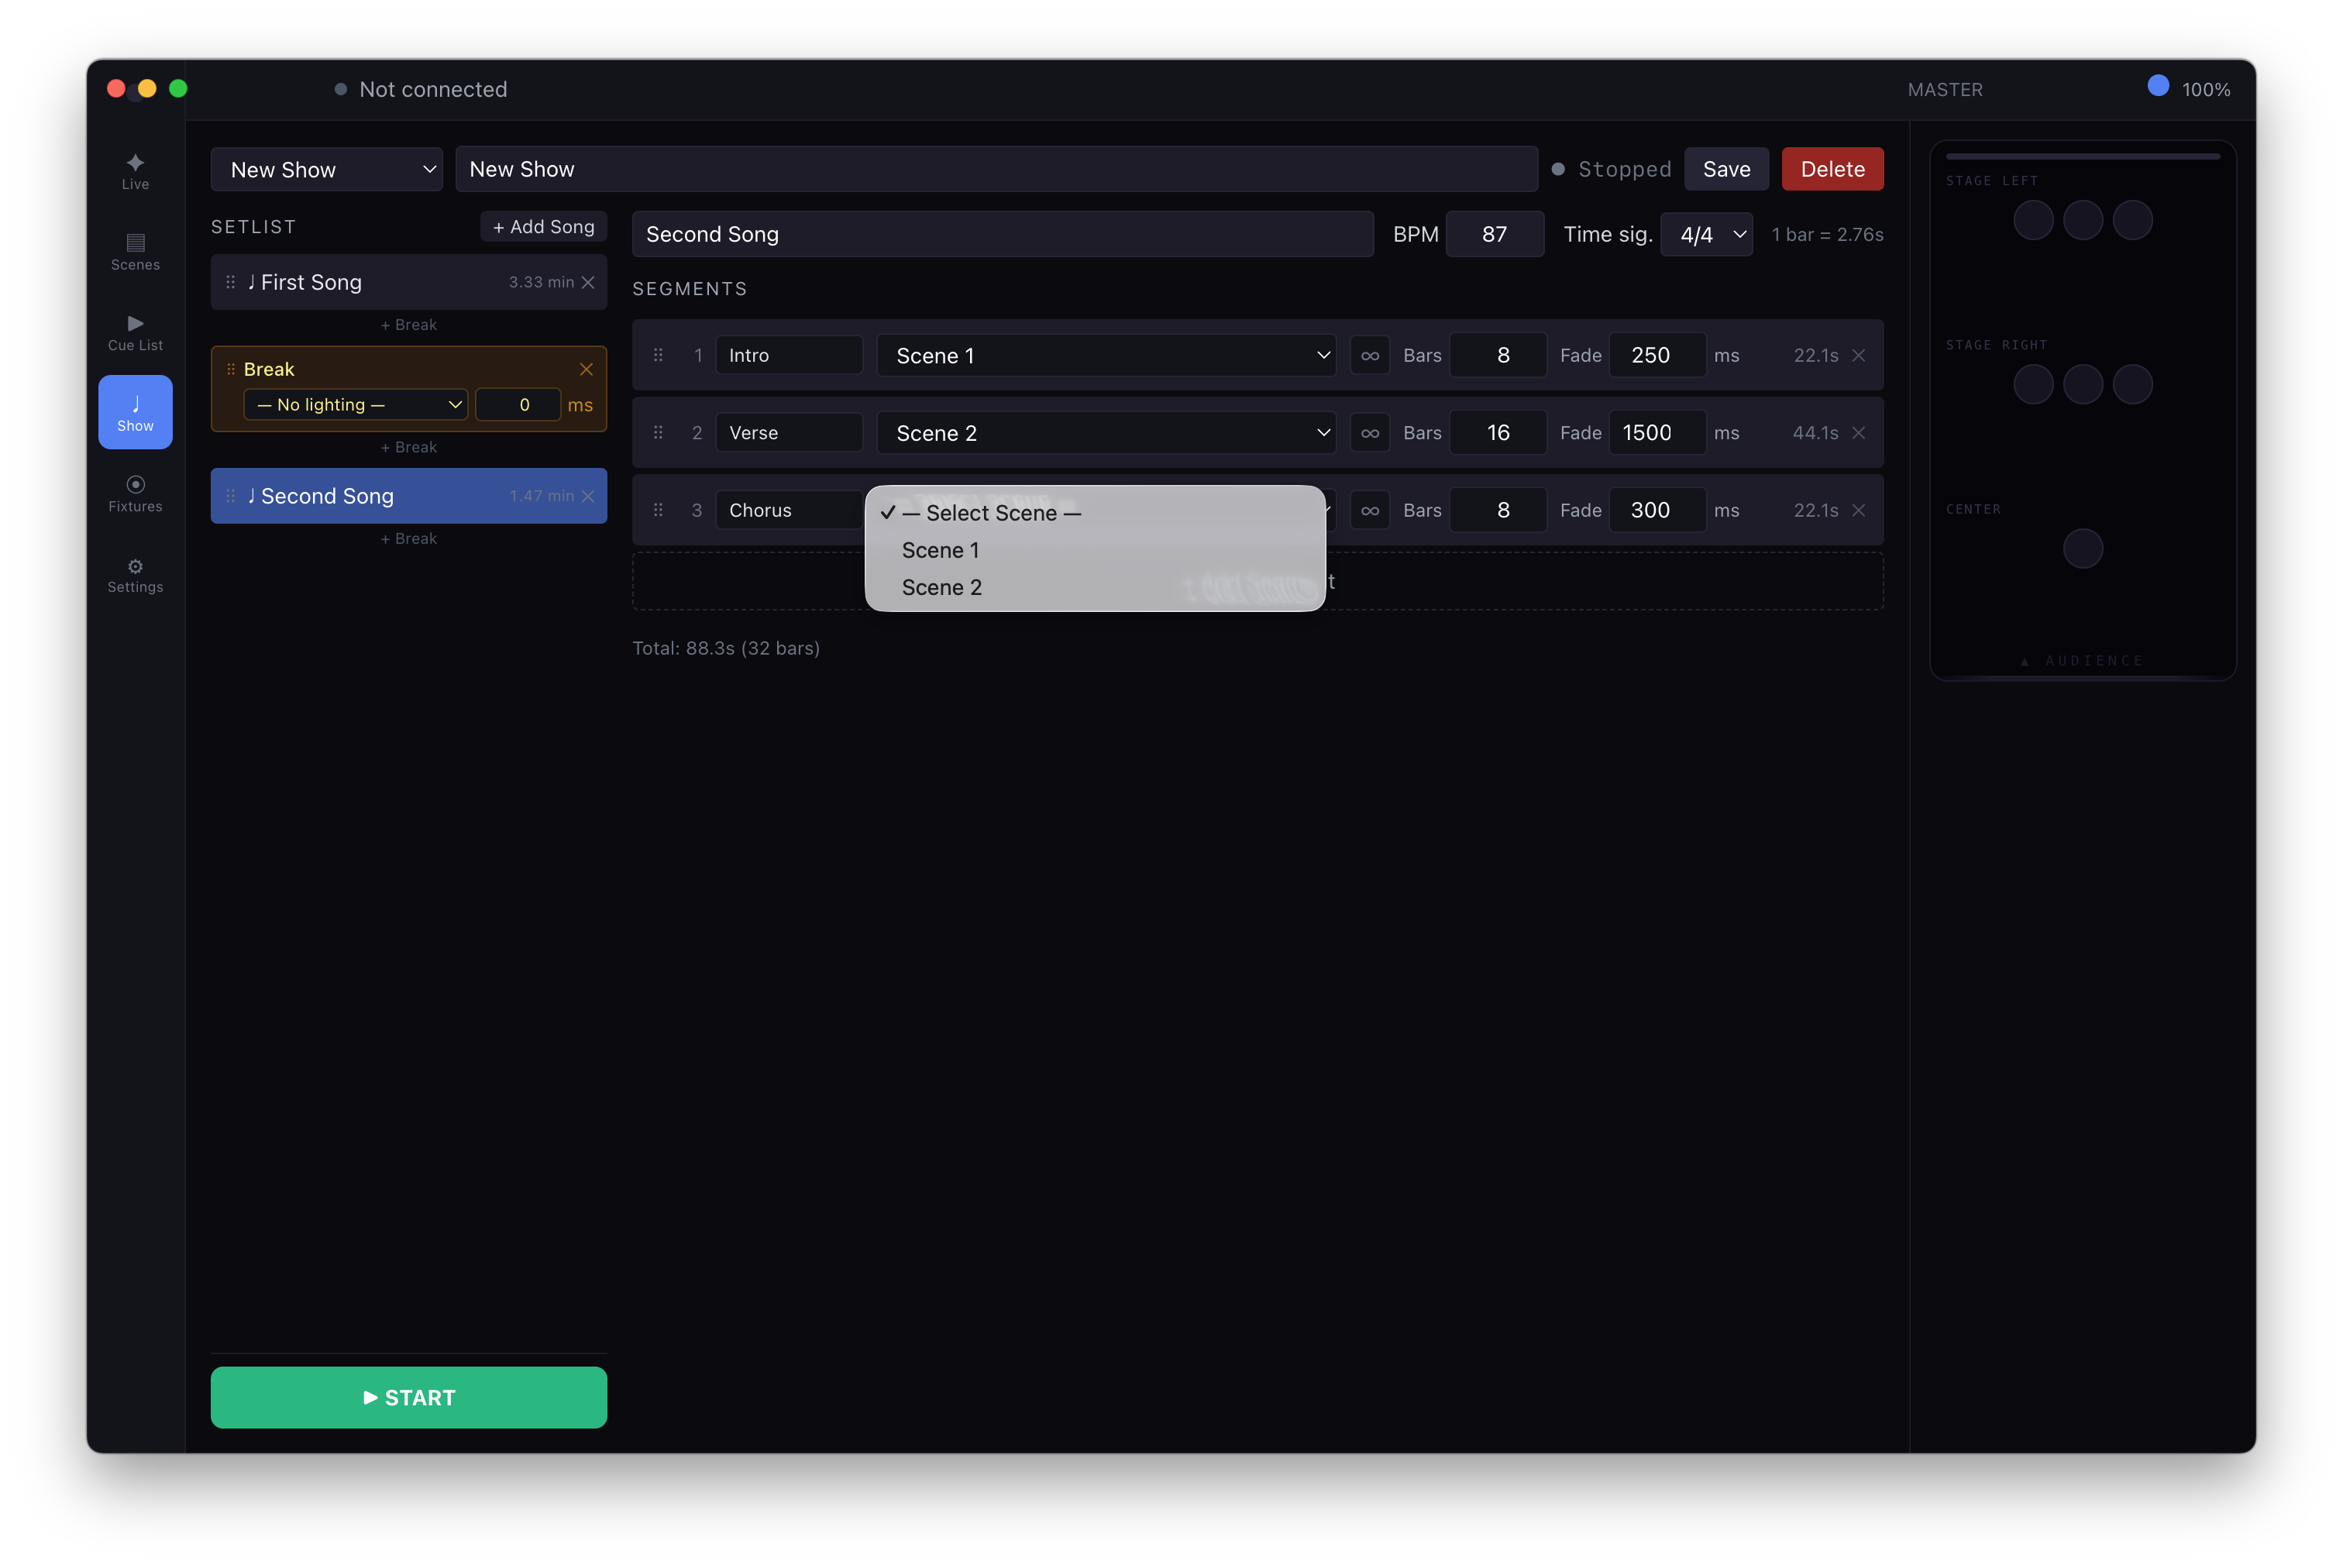Screen dimensions: 2343x1568
Task: Click the red Delete button
Action: [x=1832, y=169]
